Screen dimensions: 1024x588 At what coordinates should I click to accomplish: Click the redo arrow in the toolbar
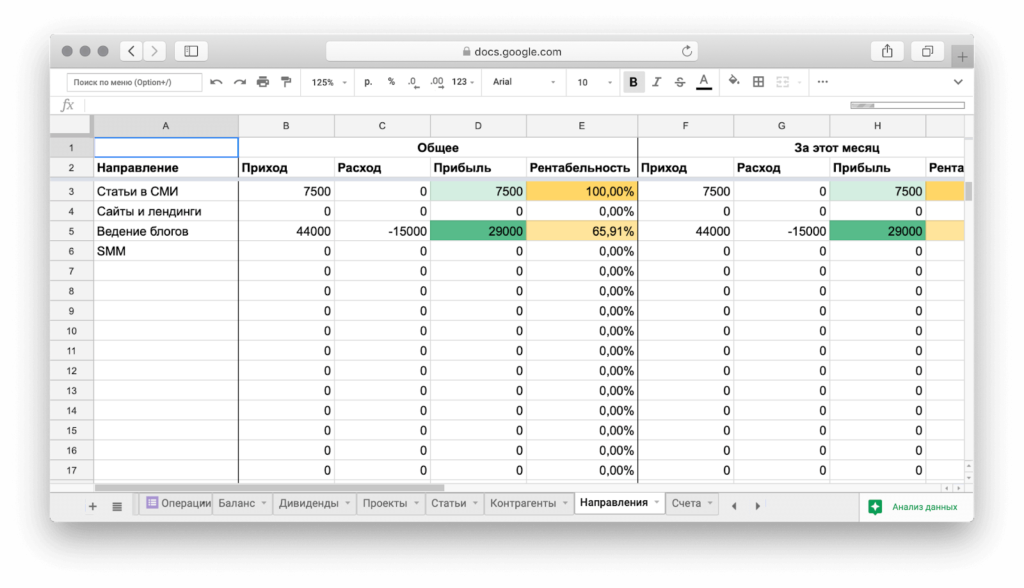[239, 82]
